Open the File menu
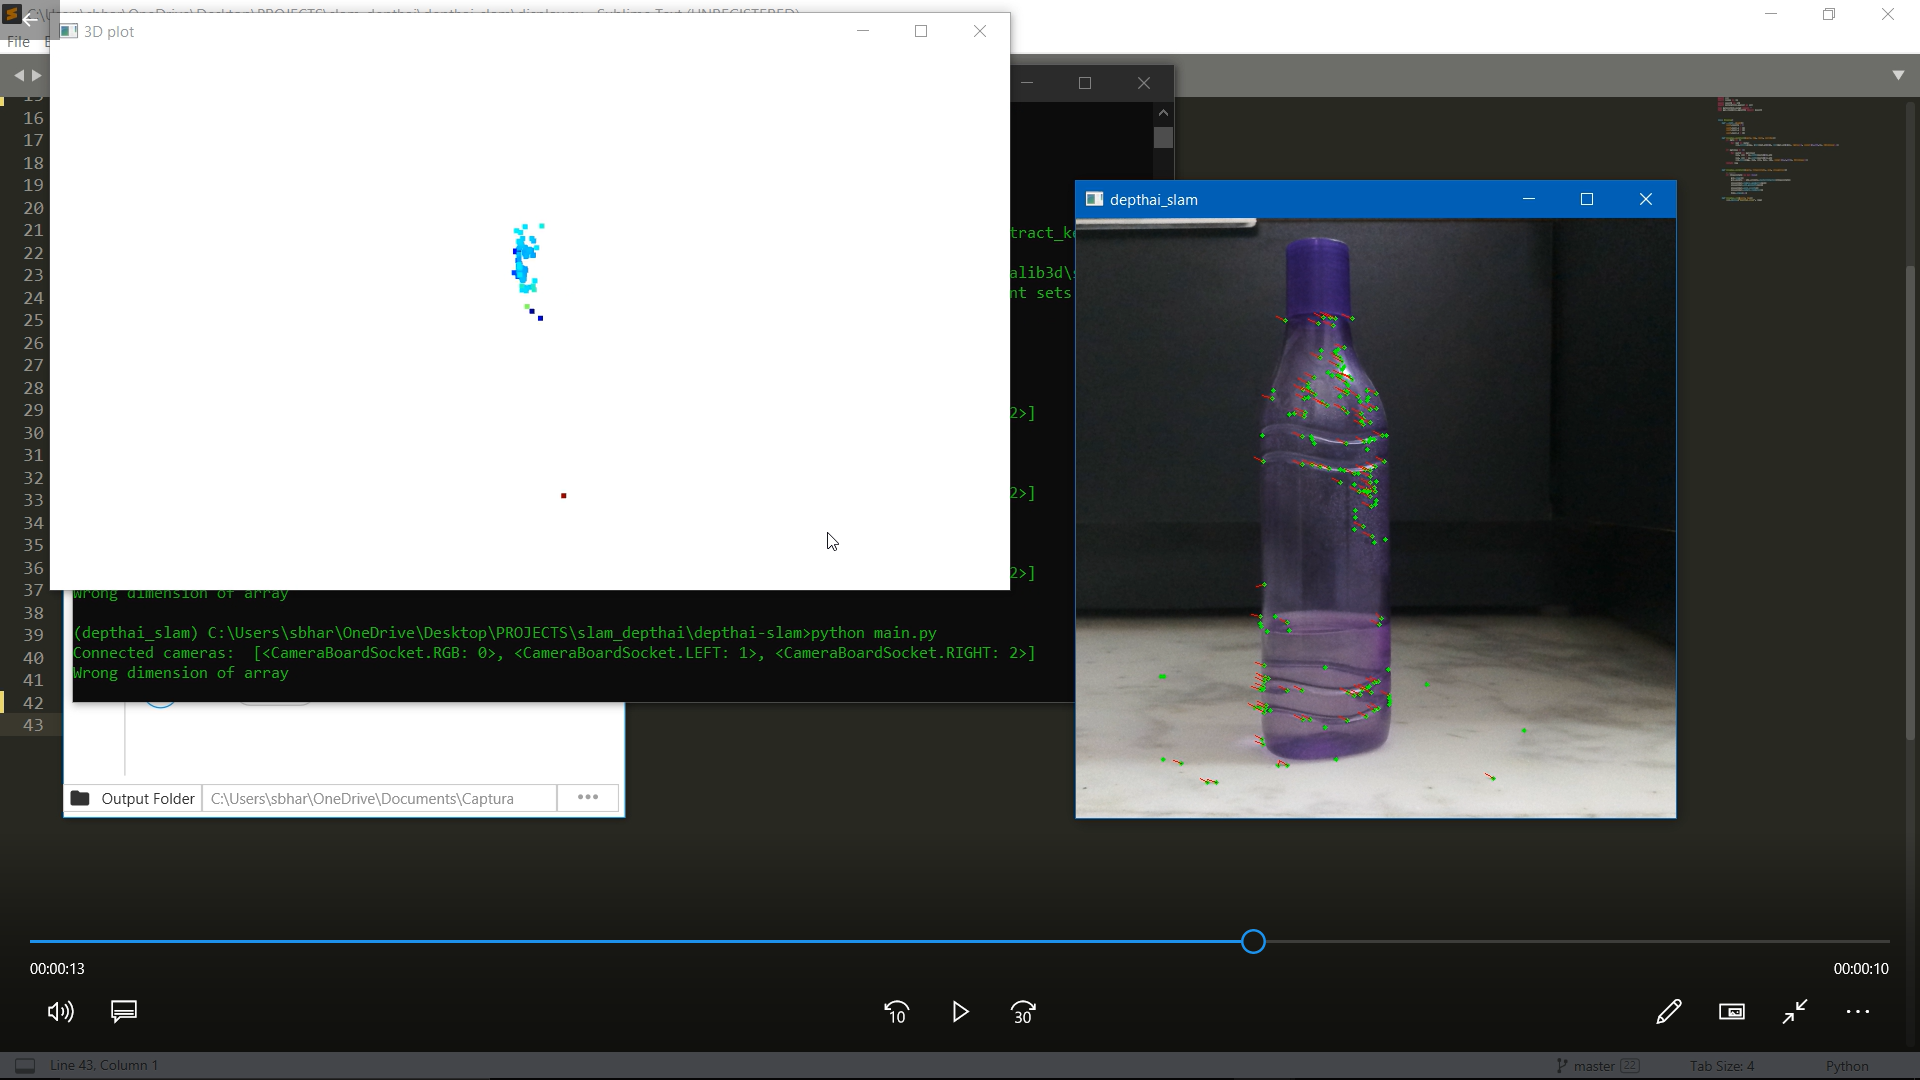Viewport: 1920px width, 1080px height. [18, 42]
